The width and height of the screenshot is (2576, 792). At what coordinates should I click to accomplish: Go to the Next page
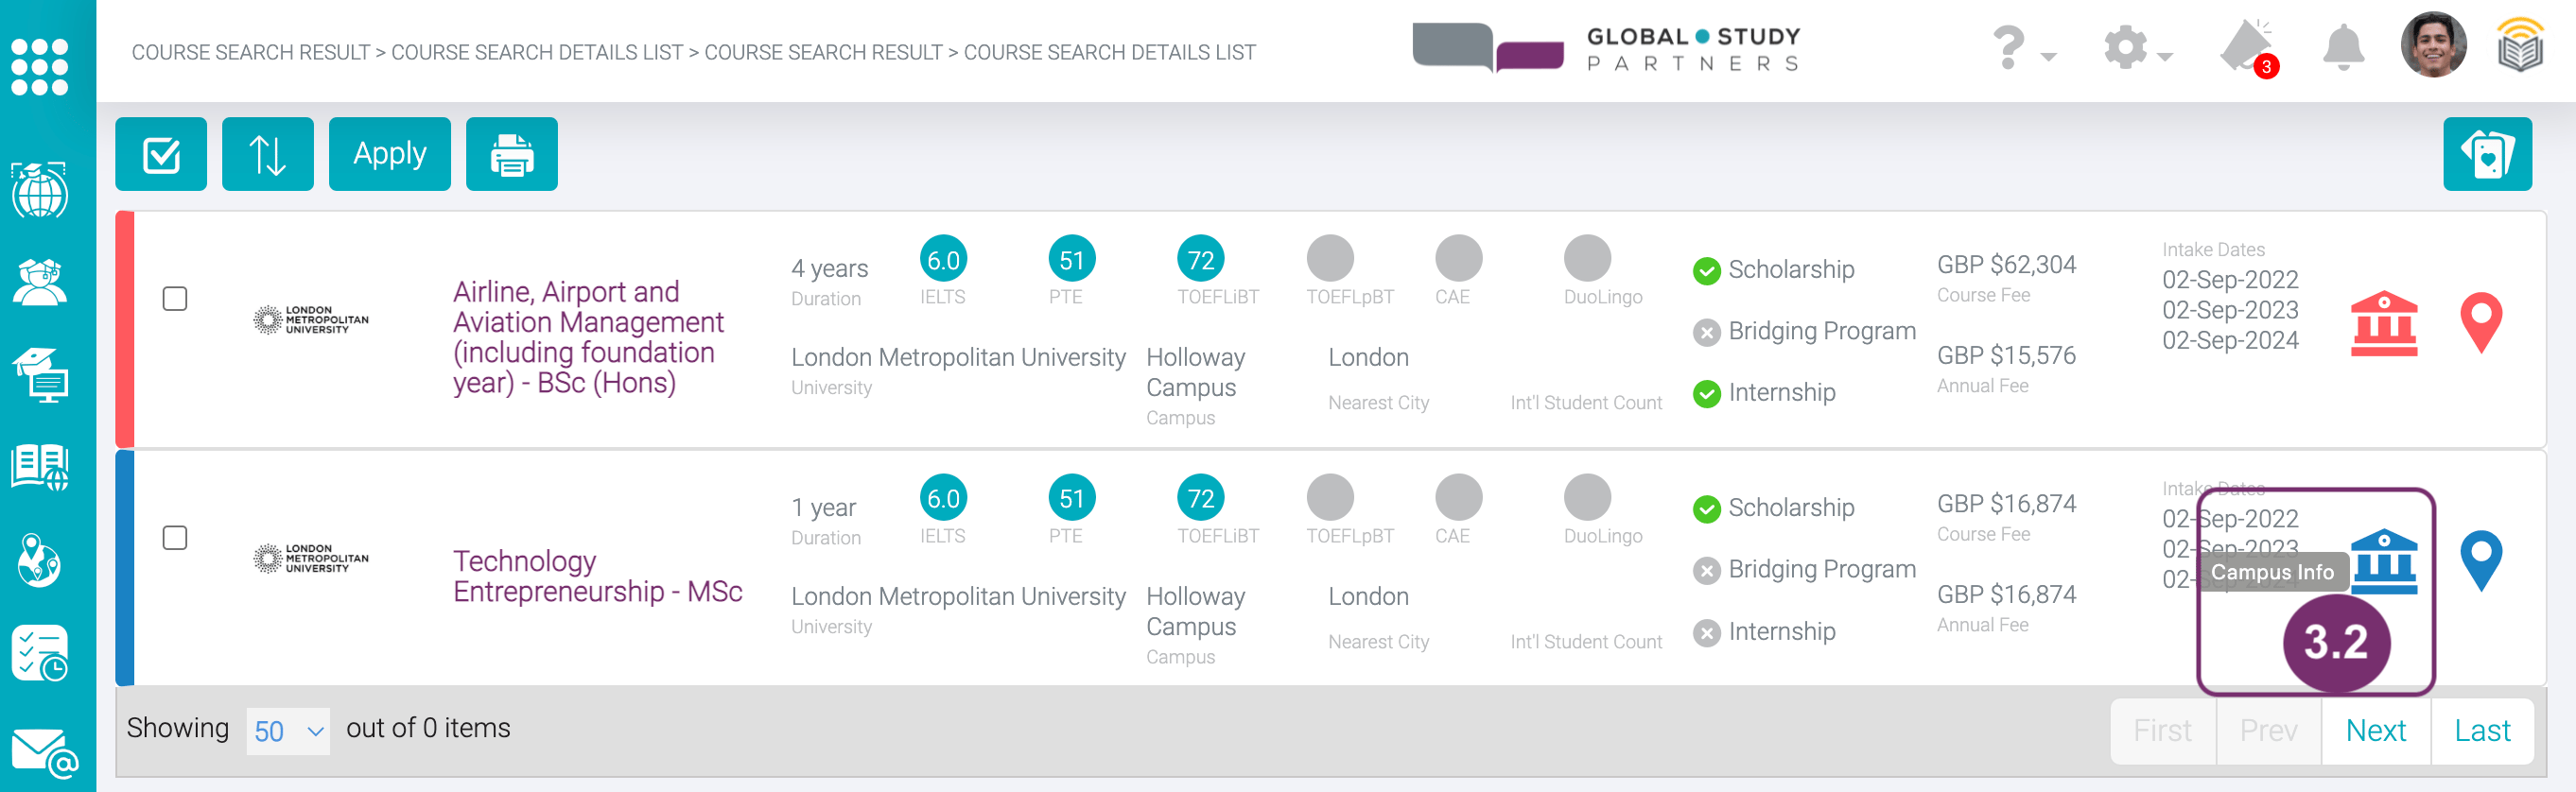pyautogui.click(x=2375, y=731)
